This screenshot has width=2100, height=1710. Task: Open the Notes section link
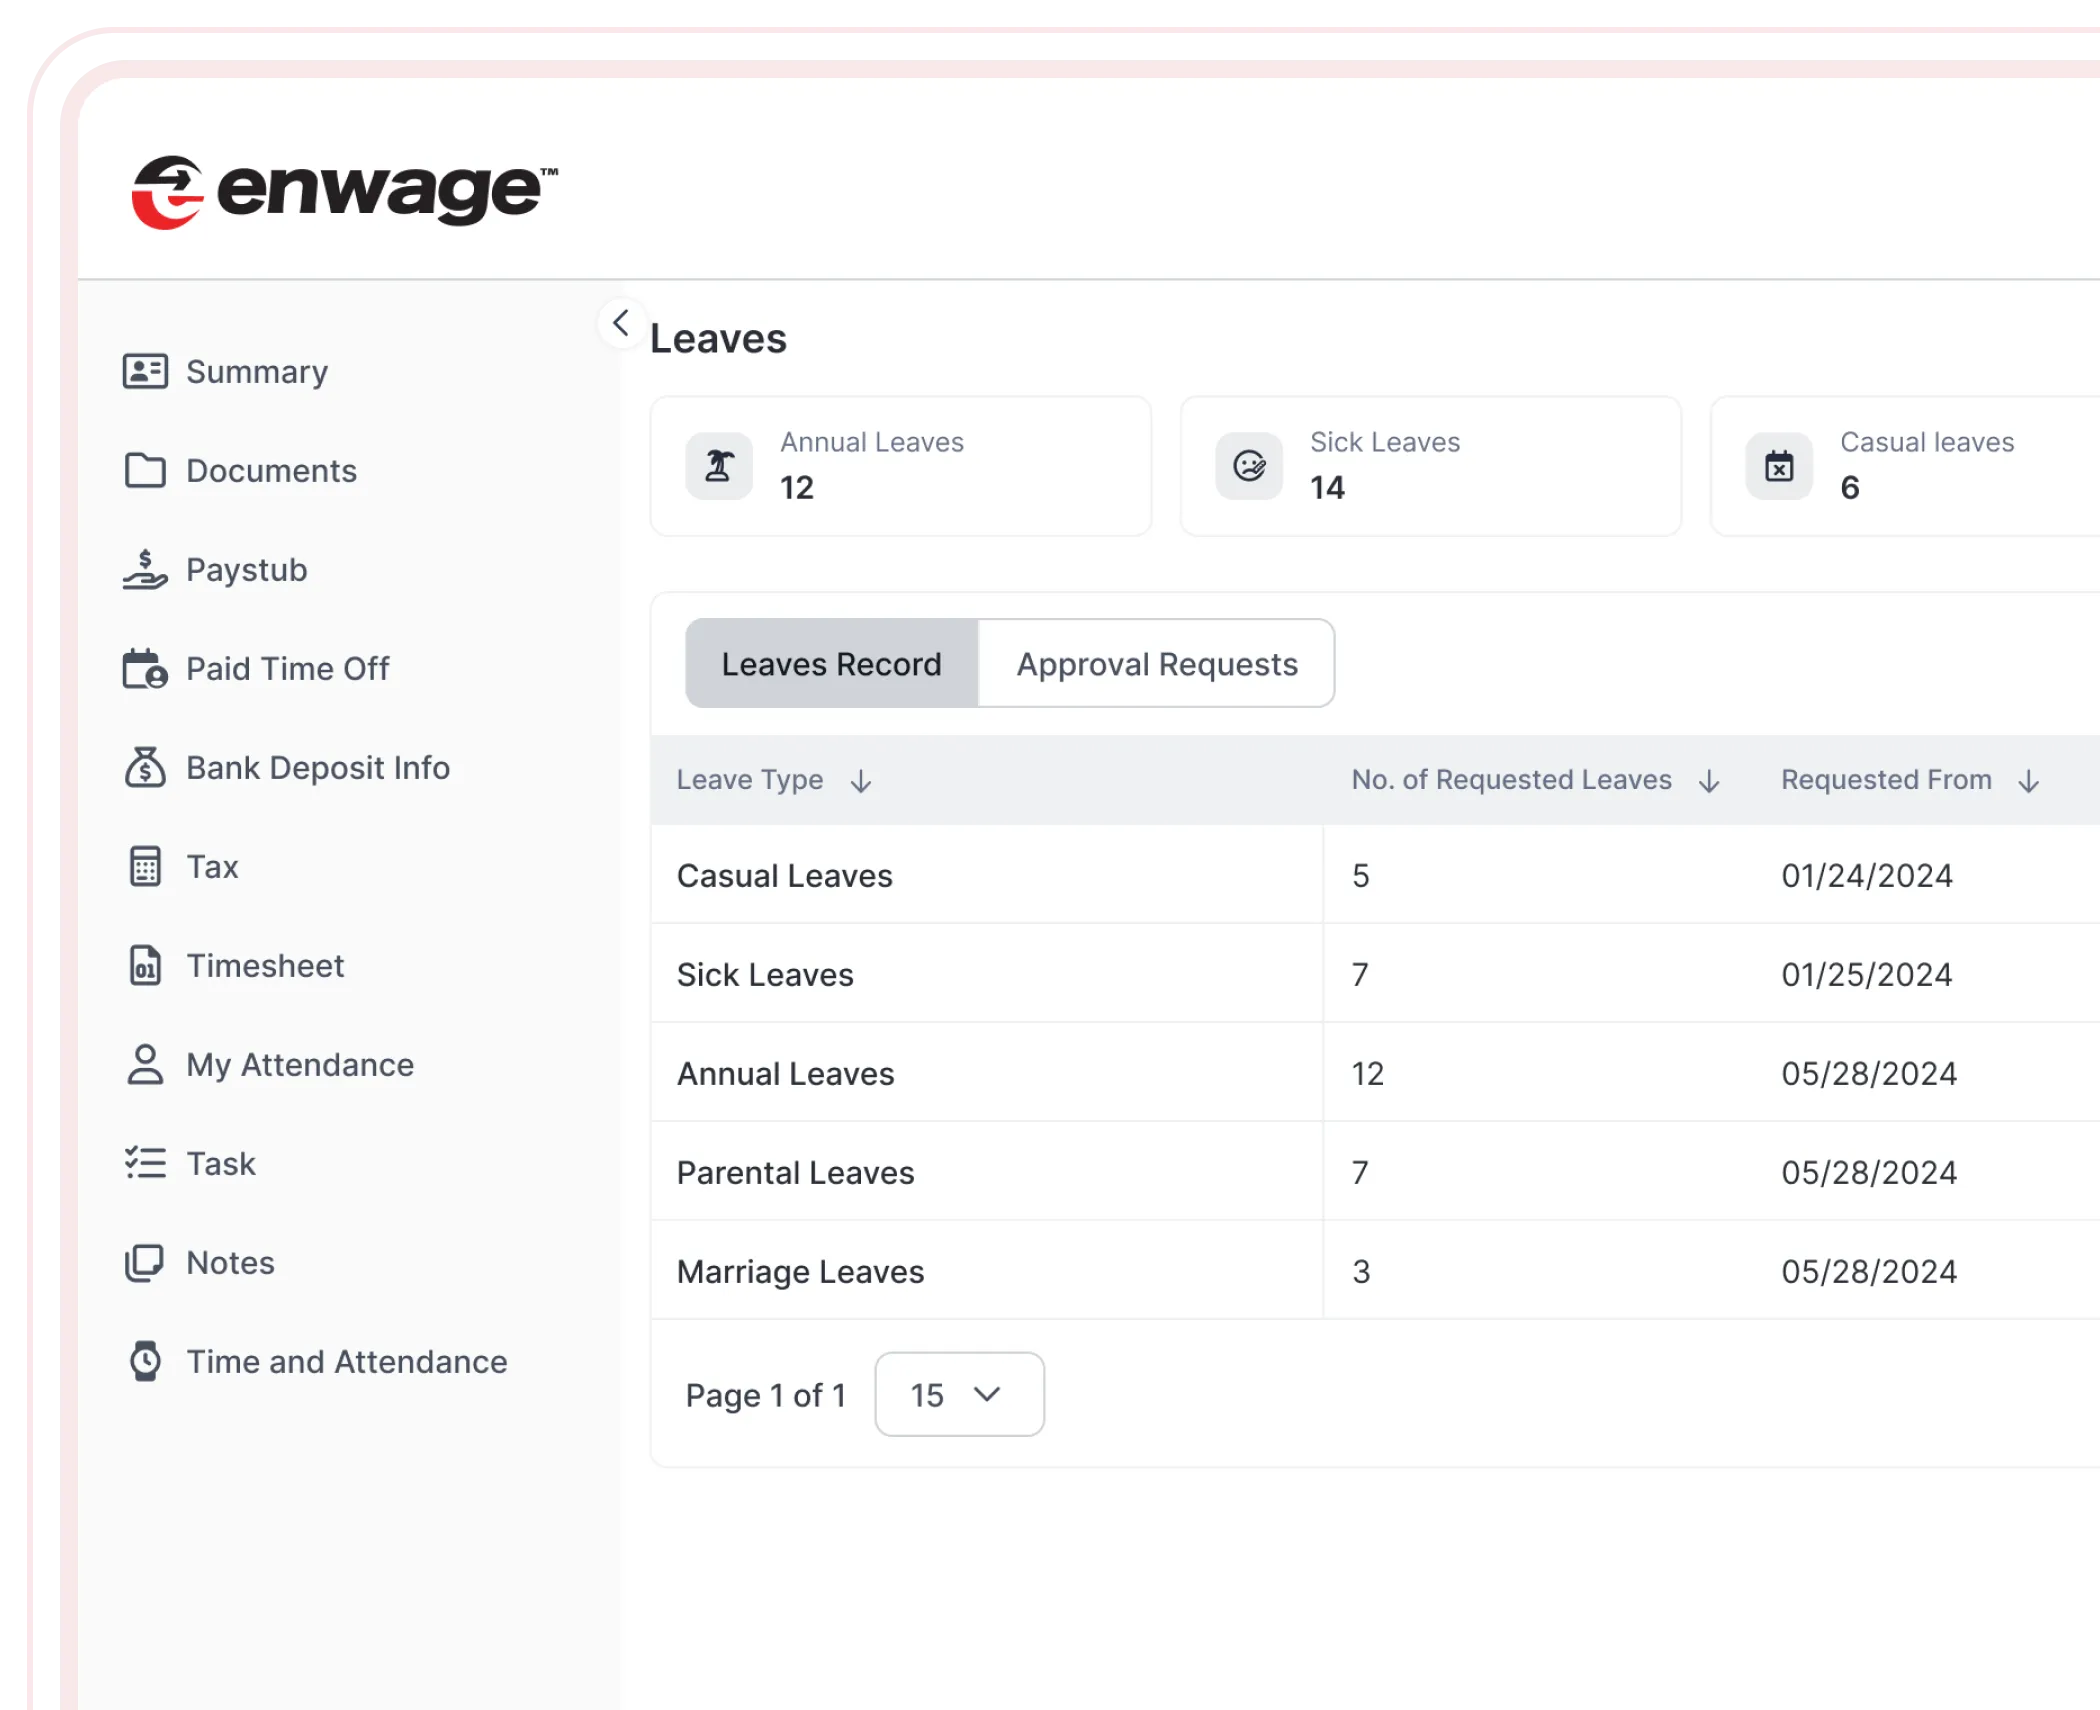230,1263
